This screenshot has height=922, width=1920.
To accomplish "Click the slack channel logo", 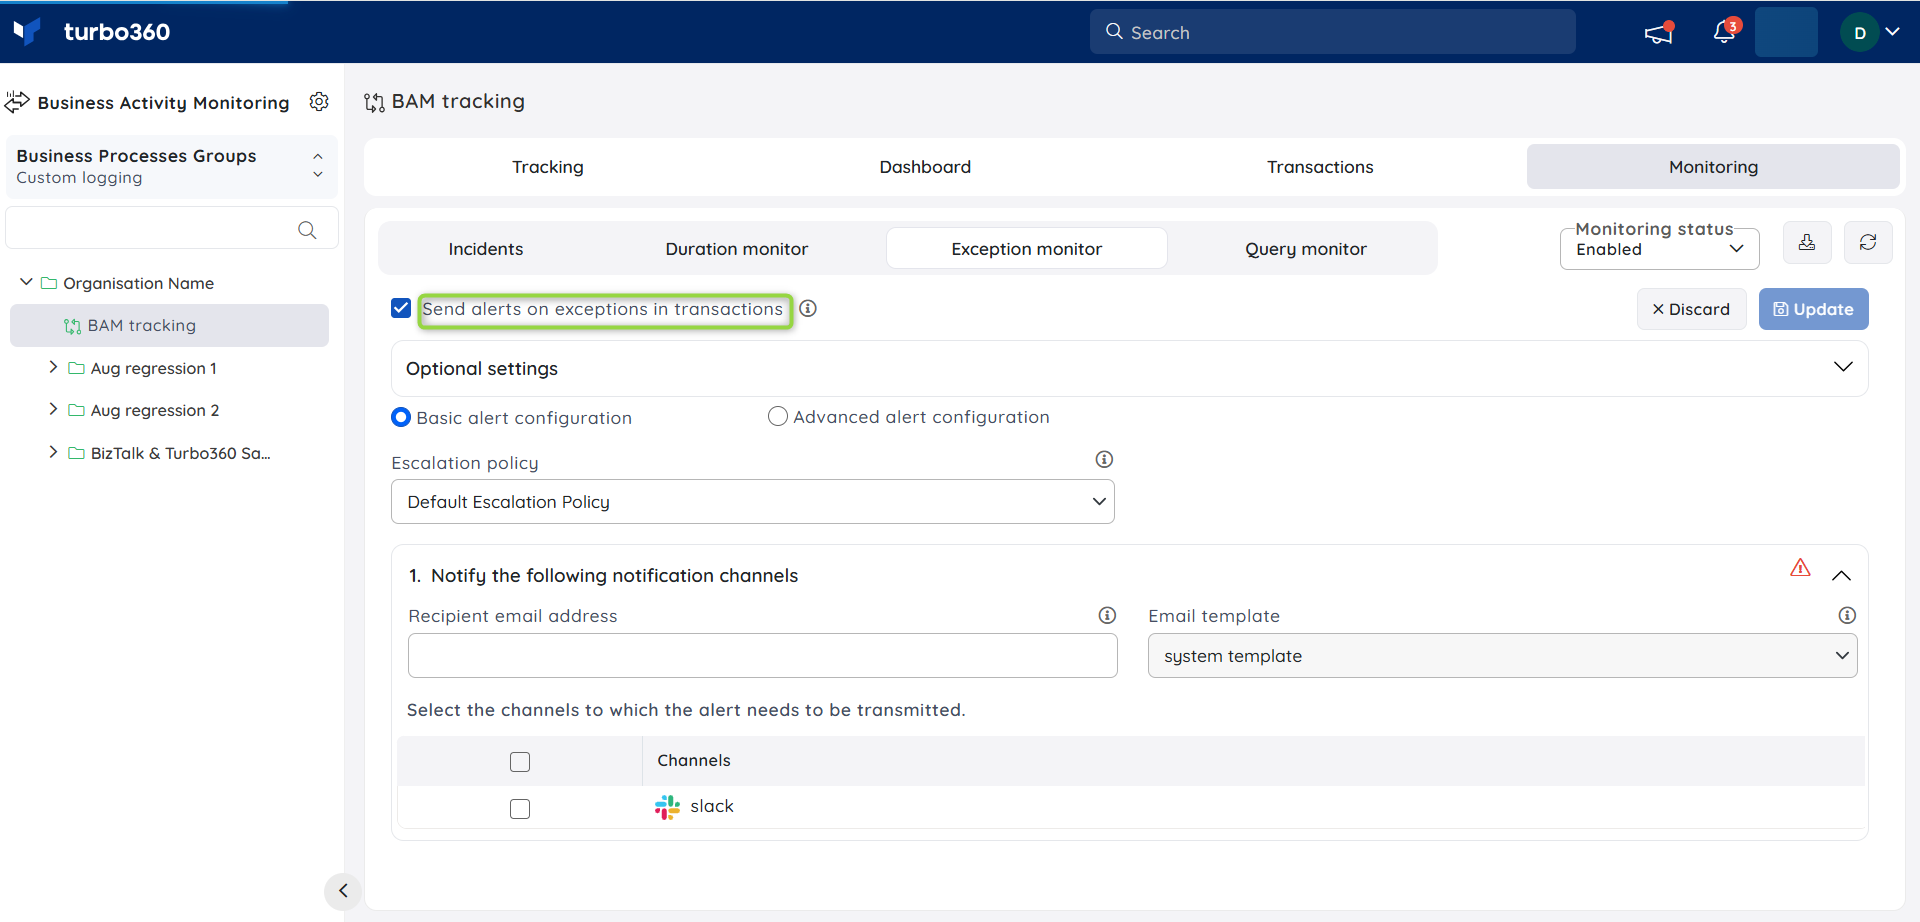I will pyautogui.click(x=667, y=807).
